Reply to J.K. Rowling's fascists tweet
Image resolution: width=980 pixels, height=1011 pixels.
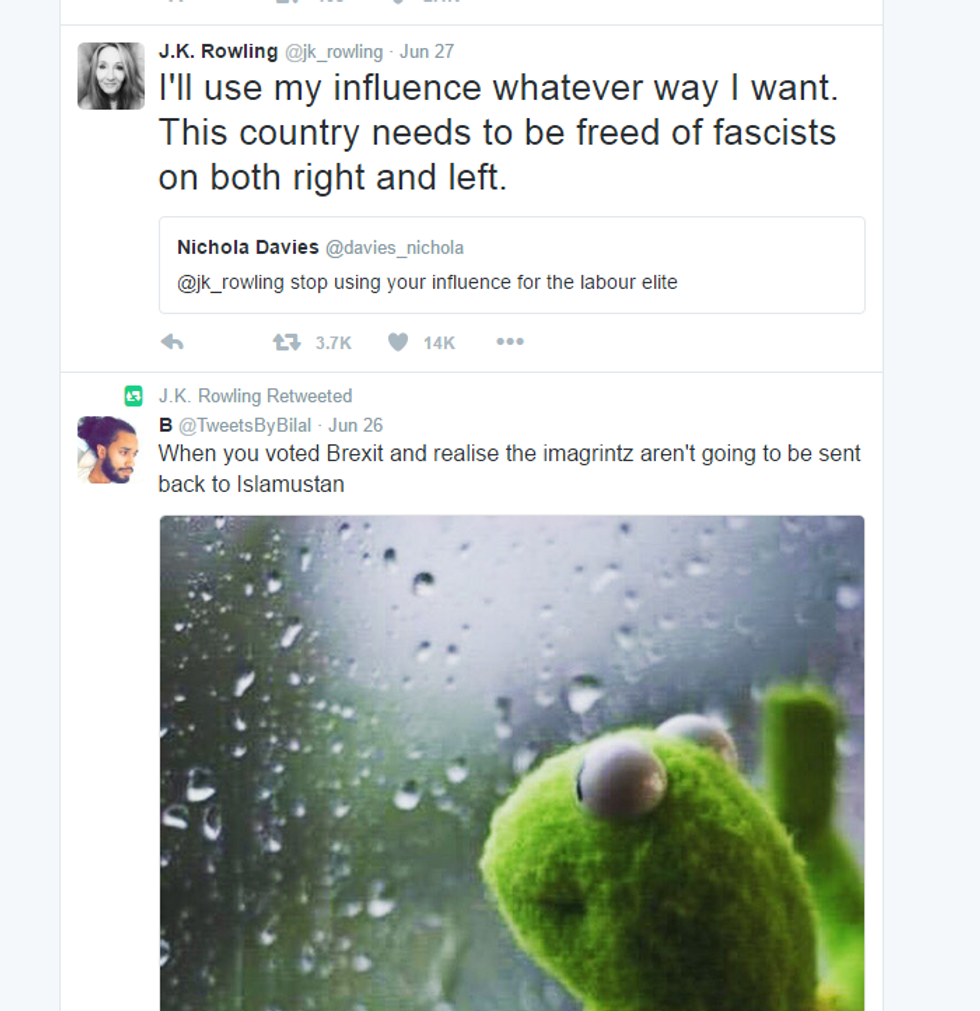tap(172, 342)
